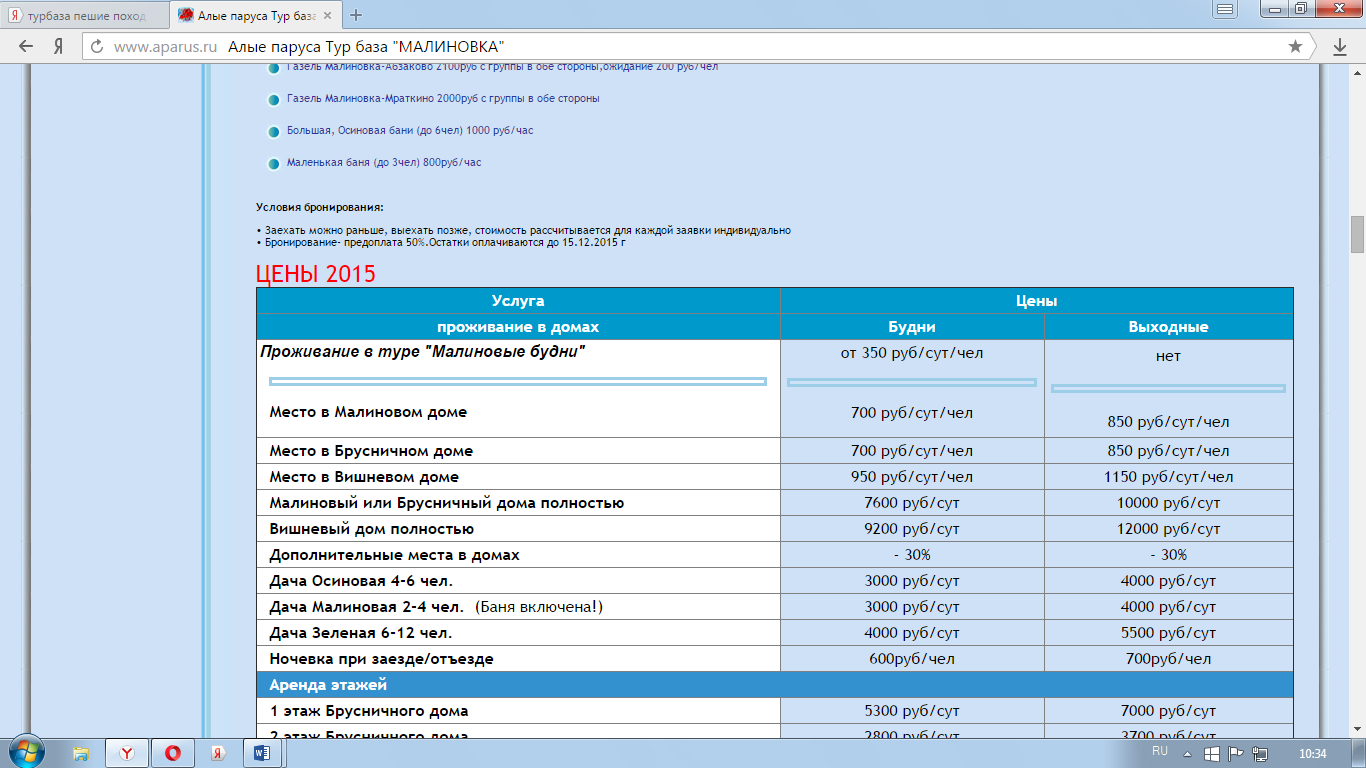
Task: Click the 700руб/чел price
Action: point(1168,659)
